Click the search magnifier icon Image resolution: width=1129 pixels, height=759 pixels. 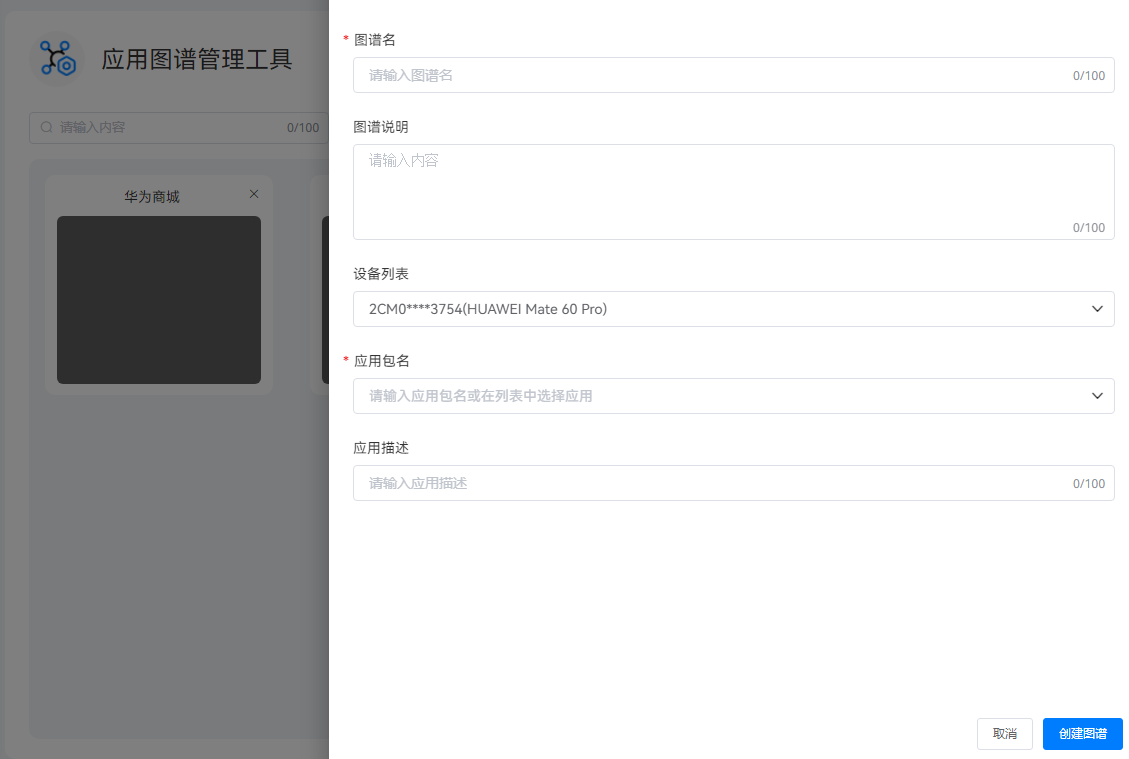point(46,128)
